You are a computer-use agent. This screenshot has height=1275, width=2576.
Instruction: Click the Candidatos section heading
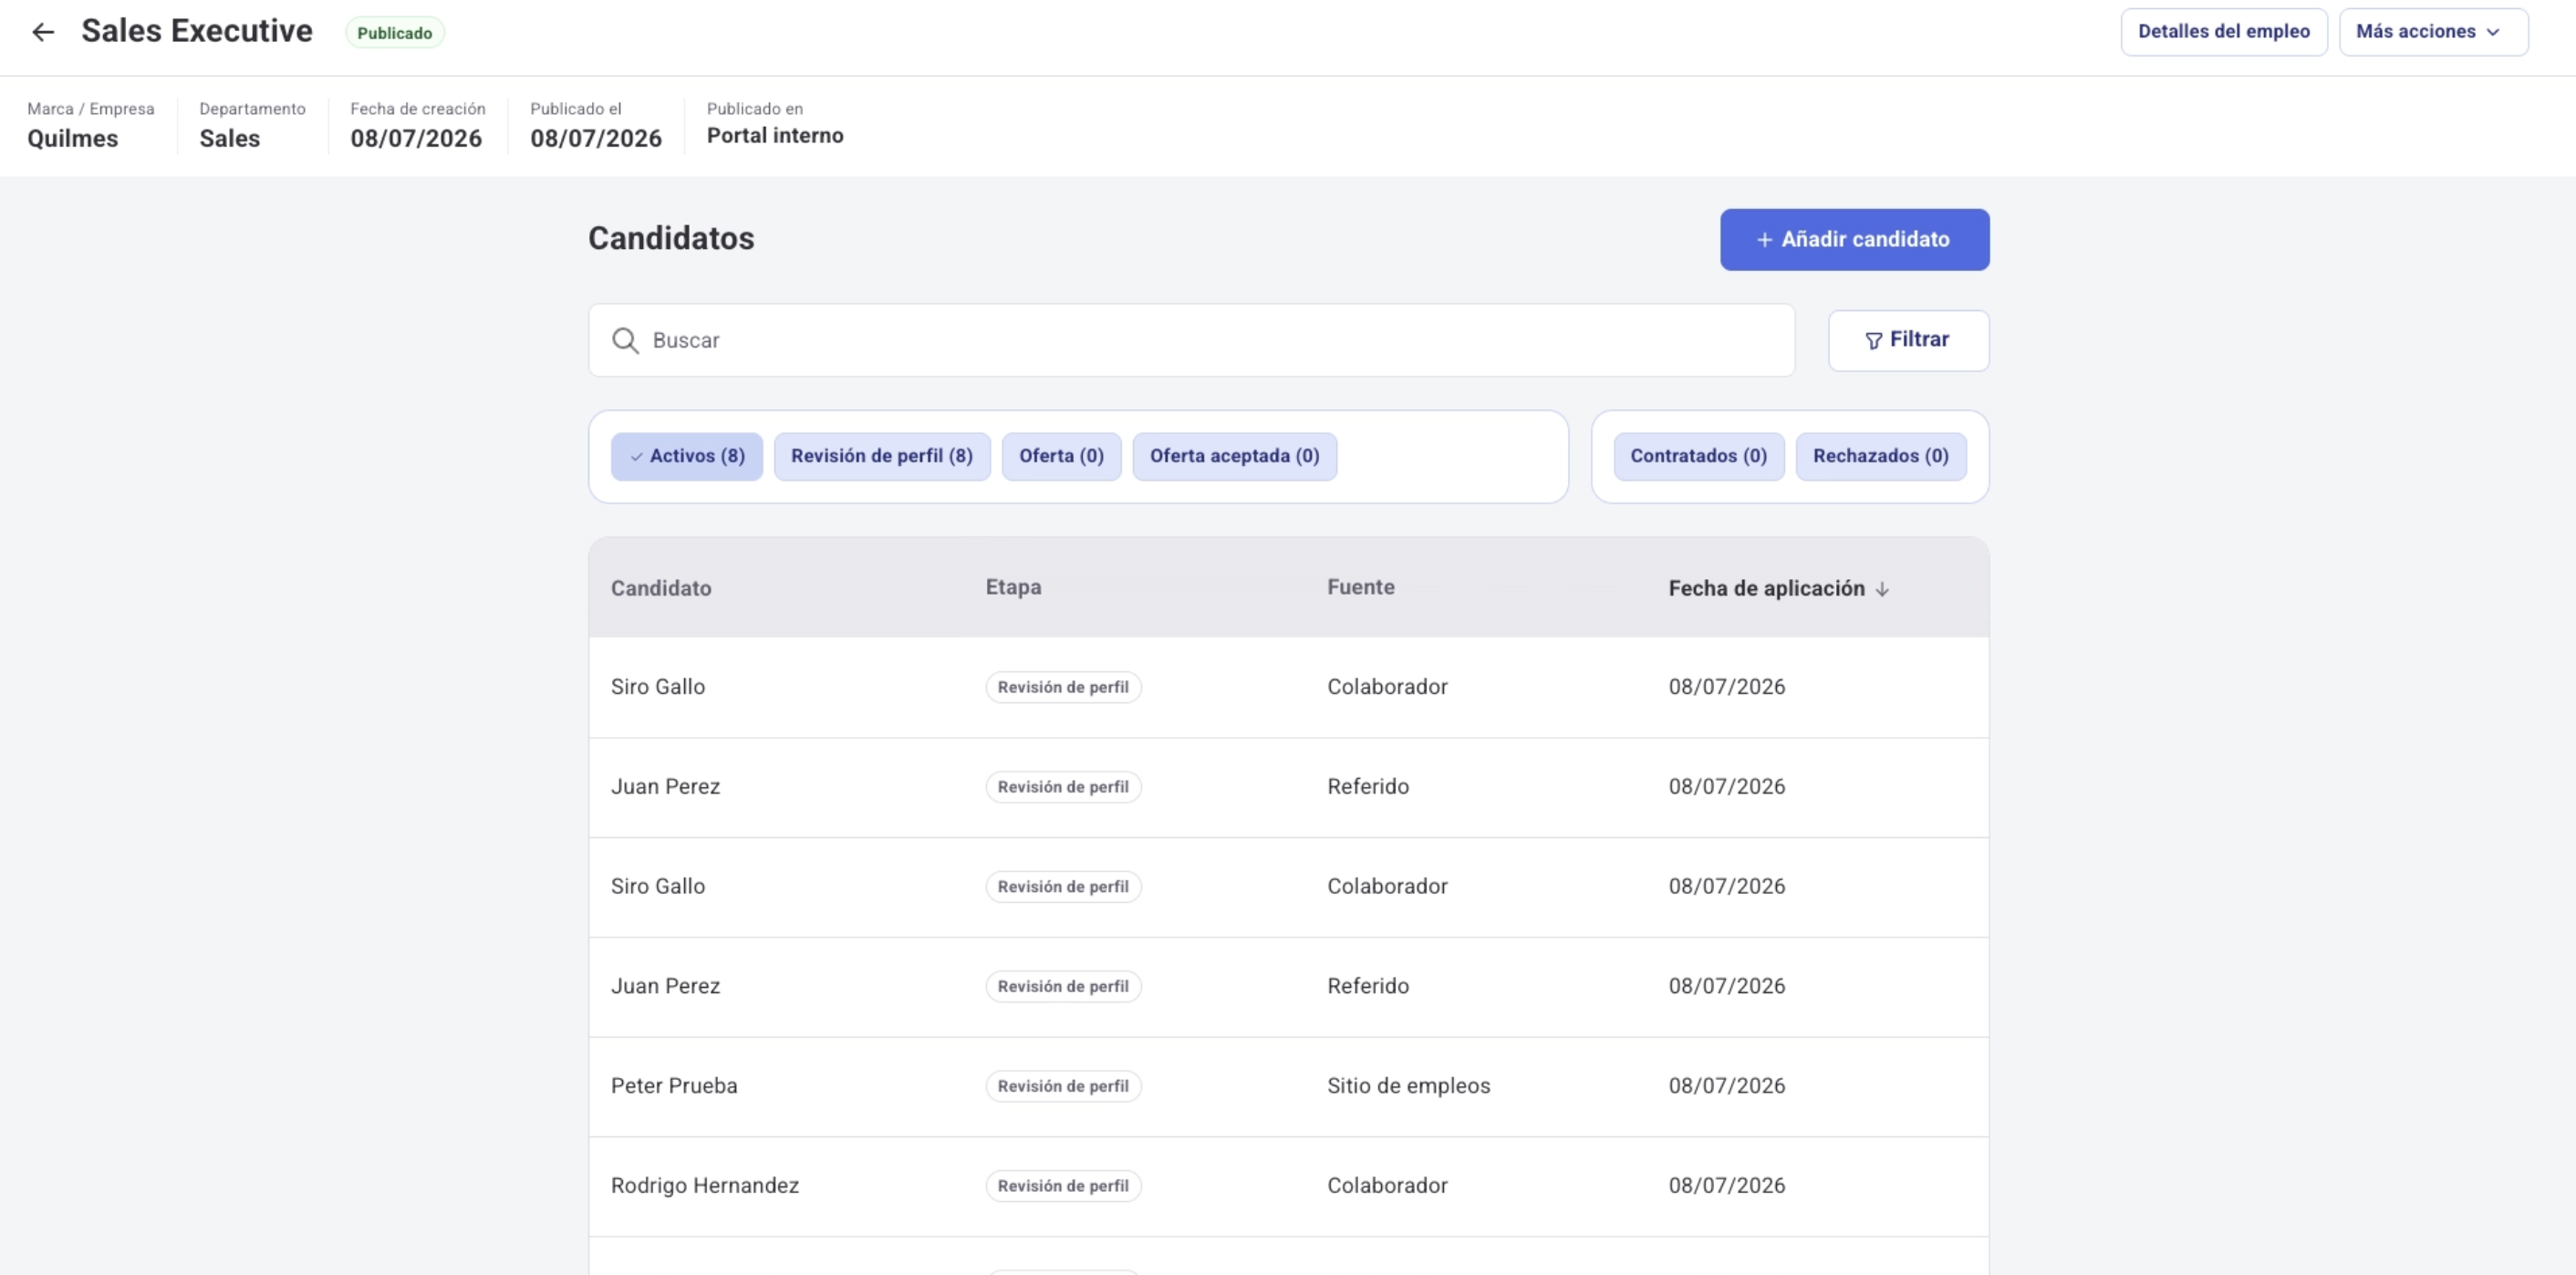[x=671, y=238]
